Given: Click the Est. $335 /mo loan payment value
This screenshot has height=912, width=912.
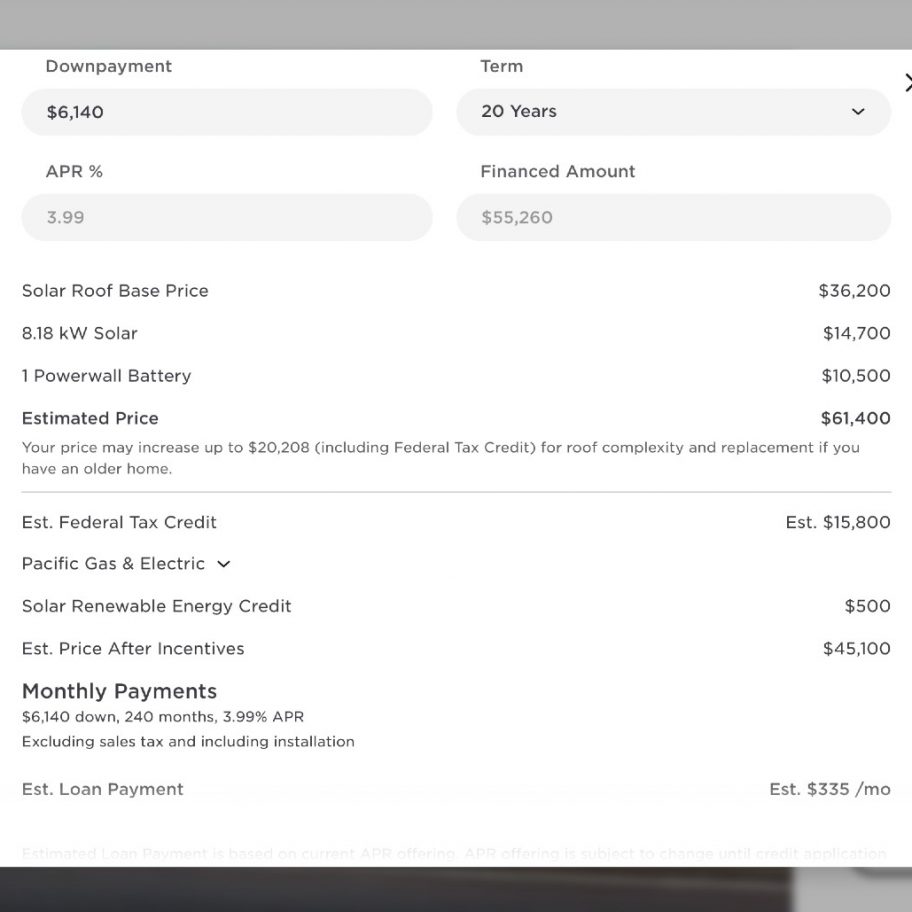Looking at the screenshot, I should click(x=829, y=789).
